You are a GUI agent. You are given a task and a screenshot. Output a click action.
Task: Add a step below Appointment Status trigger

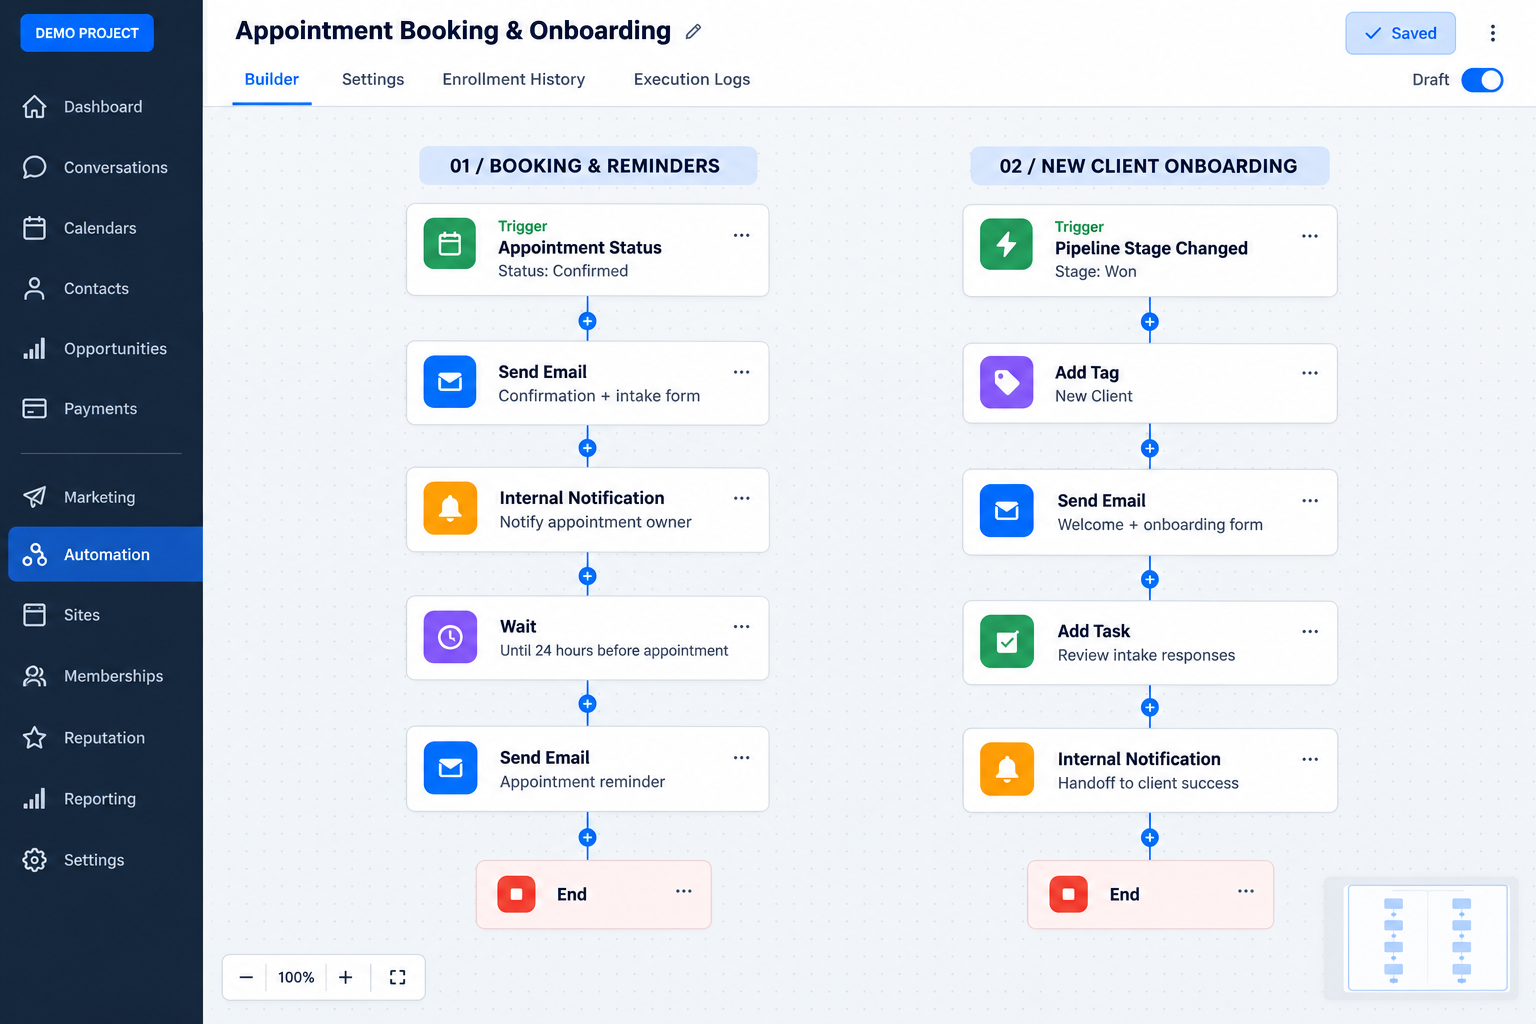[x=588, y=321]
